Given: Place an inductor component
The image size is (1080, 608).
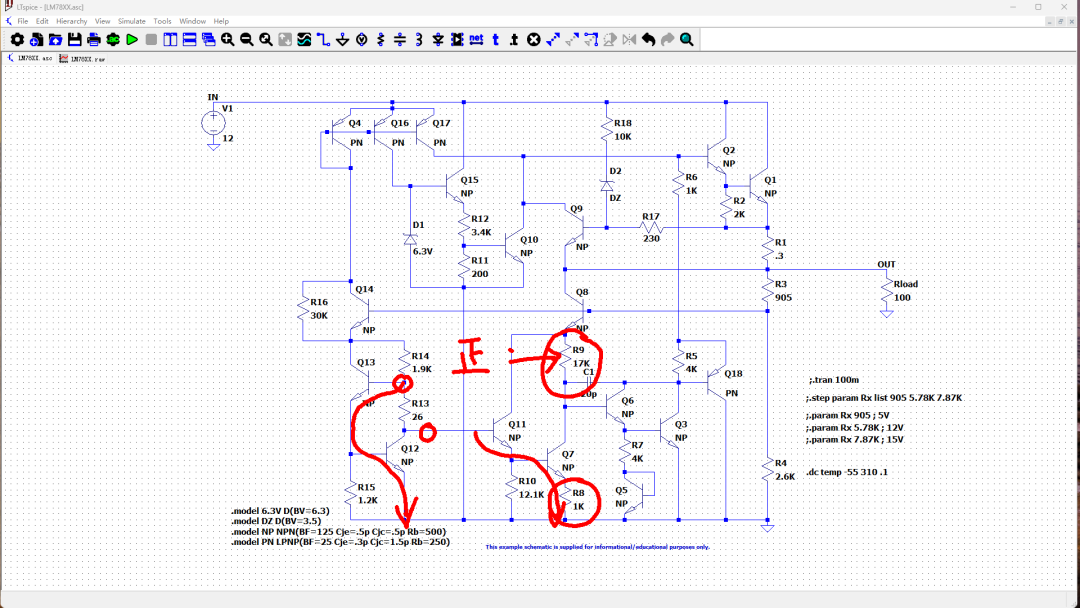Looking at the screenshot, I should click(418, 40).
